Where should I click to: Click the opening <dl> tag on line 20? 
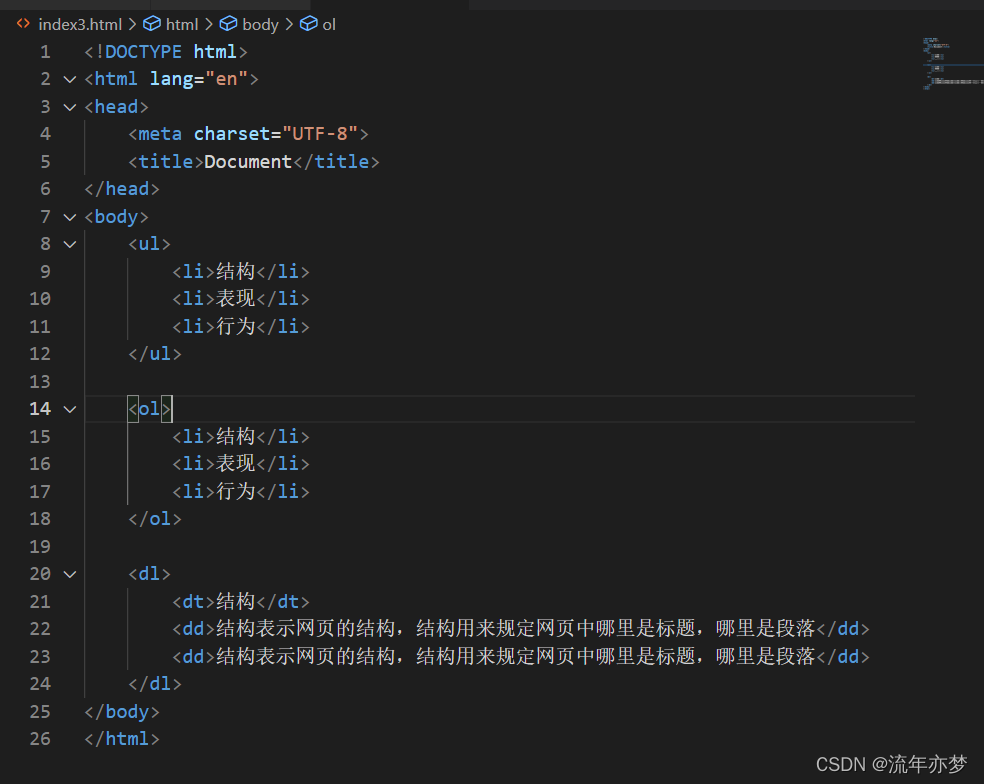pos(149,574)
